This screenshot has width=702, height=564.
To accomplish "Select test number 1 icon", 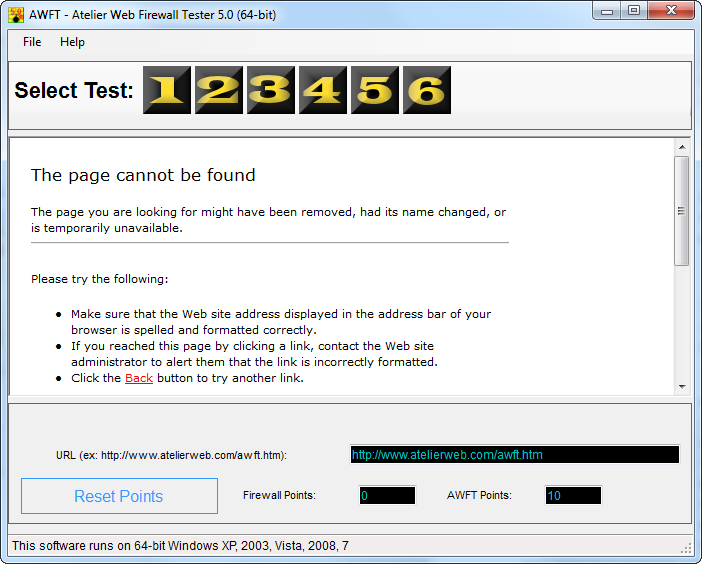I will click(x=167, y=90).
